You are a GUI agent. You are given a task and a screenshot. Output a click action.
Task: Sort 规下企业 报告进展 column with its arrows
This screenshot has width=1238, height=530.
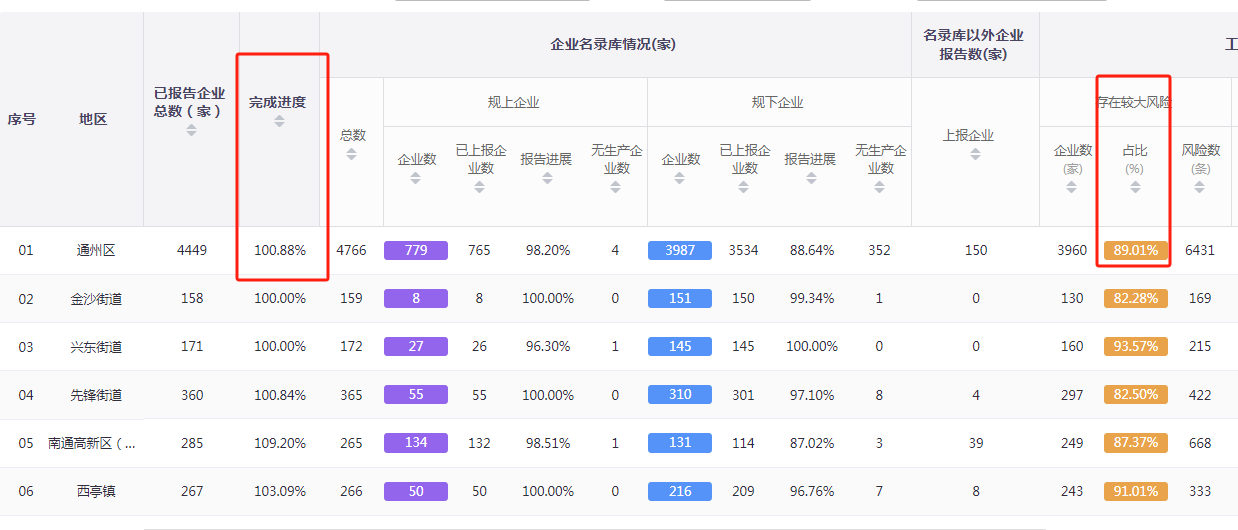coord(811,178)
